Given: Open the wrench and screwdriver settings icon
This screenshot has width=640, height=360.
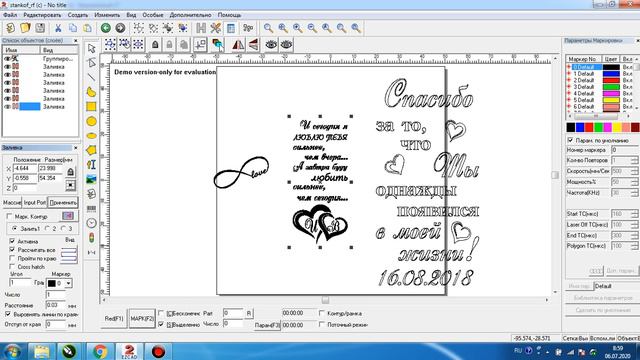Looking at the screenshot, I should coord(216,28).
